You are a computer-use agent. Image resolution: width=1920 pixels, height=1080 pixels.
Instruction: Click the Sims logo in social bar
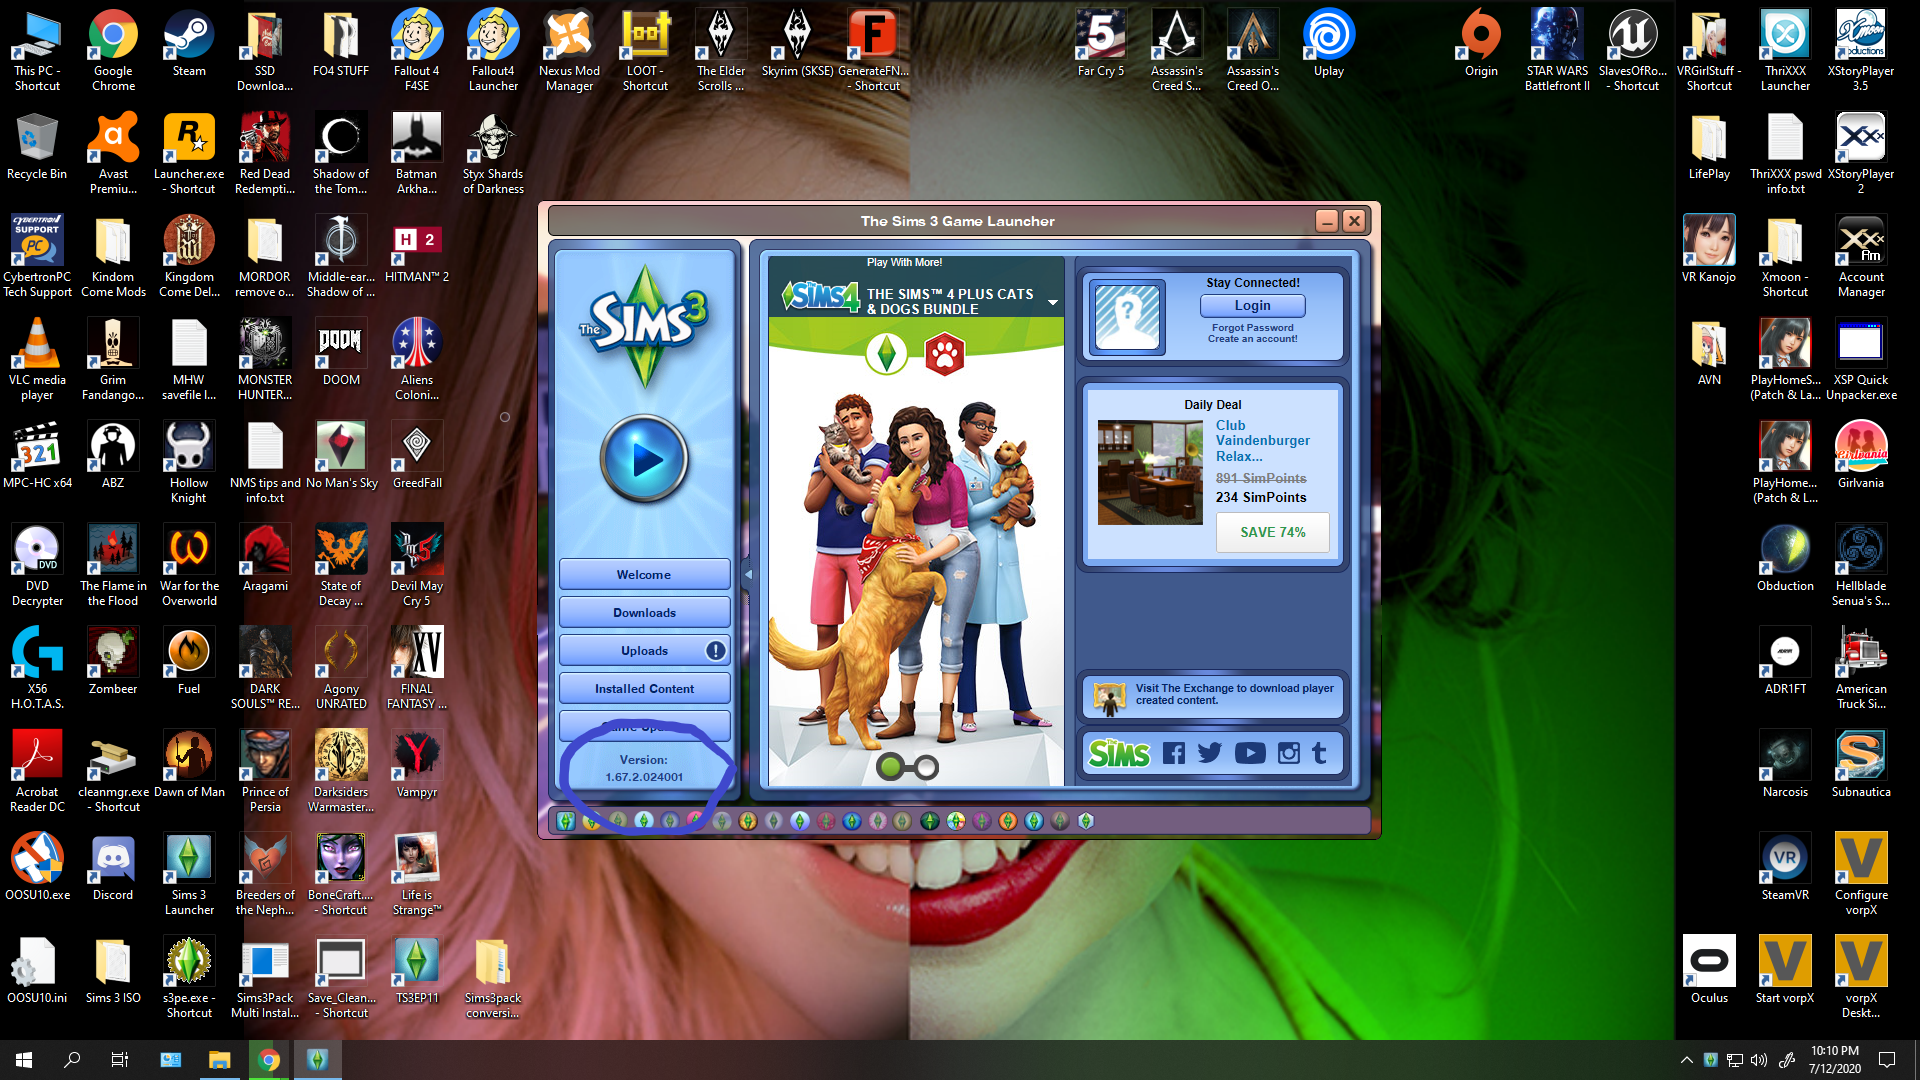(x=1119, y=753)
